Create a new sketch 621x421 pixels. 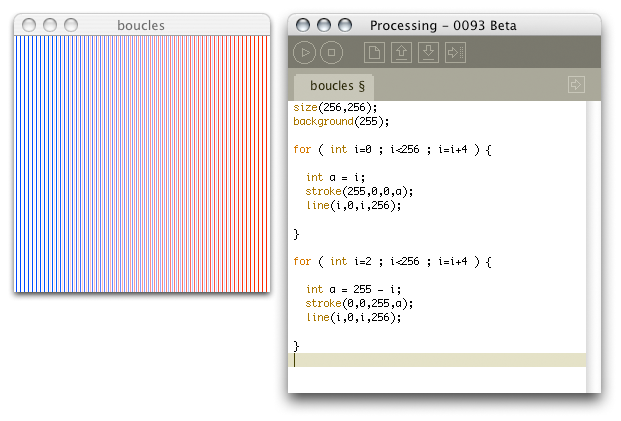(374, 52)
